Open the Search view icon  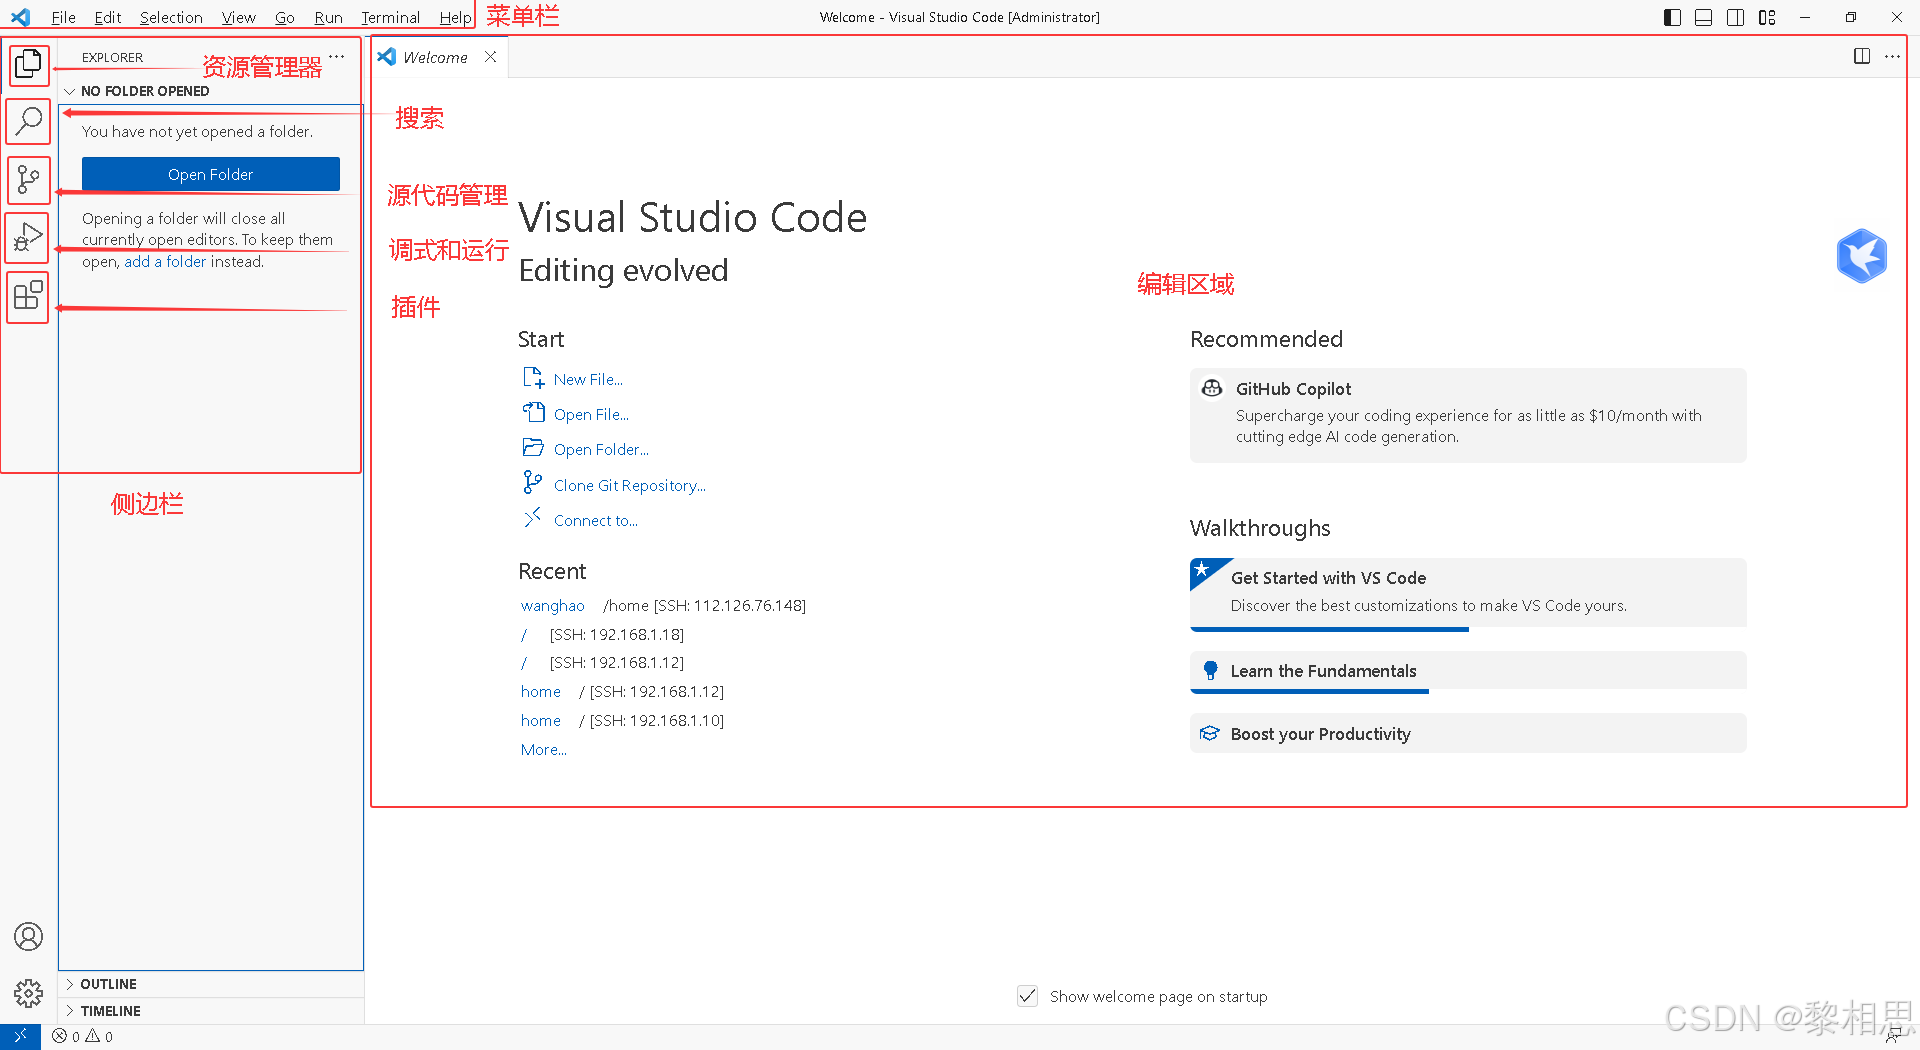[29, 121]
